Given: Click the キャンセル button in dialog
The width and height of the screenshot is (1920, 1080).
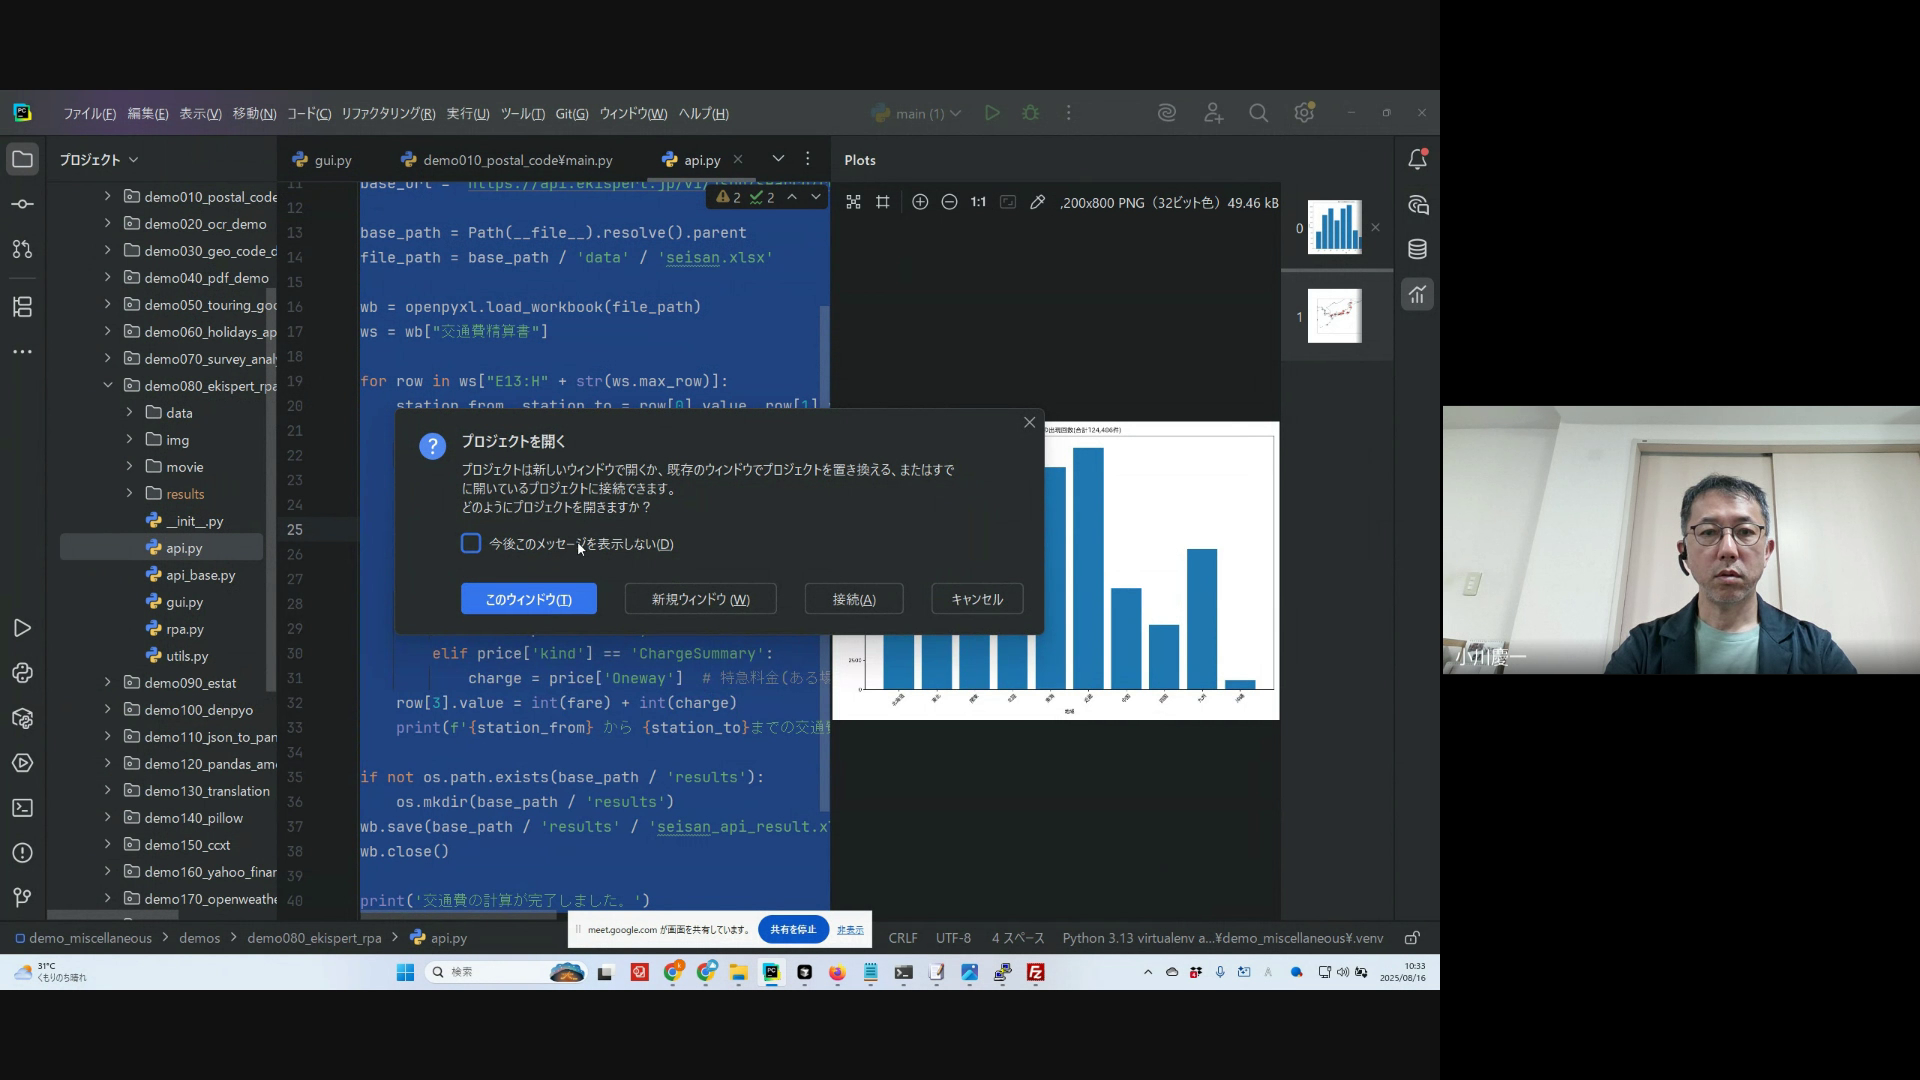Looking at the screenshot, I should [976, 599].
